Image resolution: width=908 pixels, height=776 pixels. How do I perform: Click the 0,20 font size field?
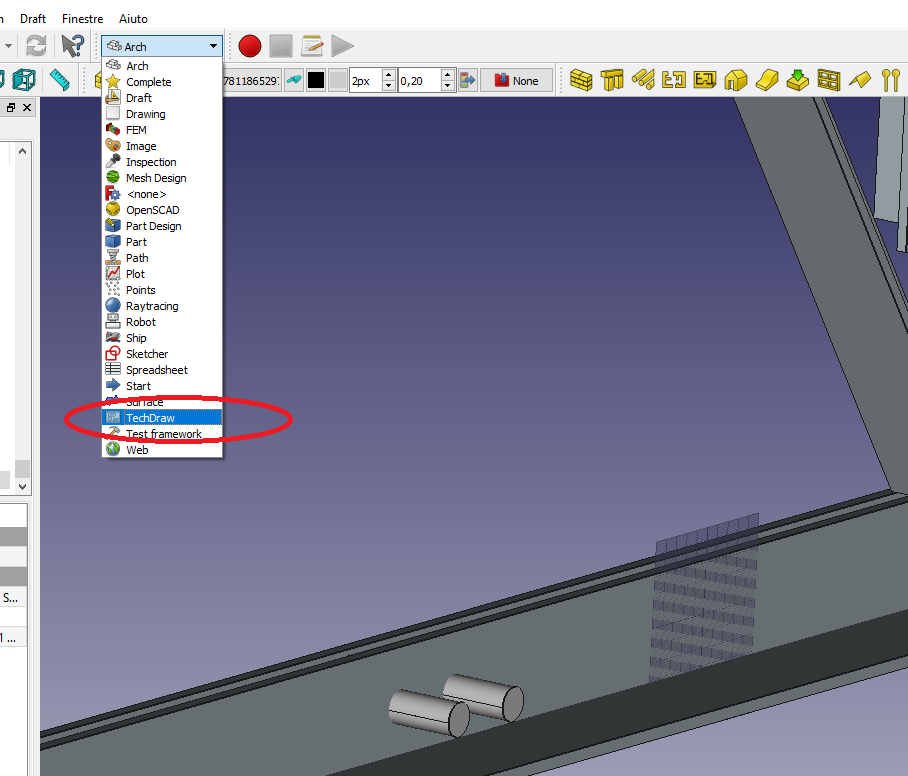pos(419,80)
